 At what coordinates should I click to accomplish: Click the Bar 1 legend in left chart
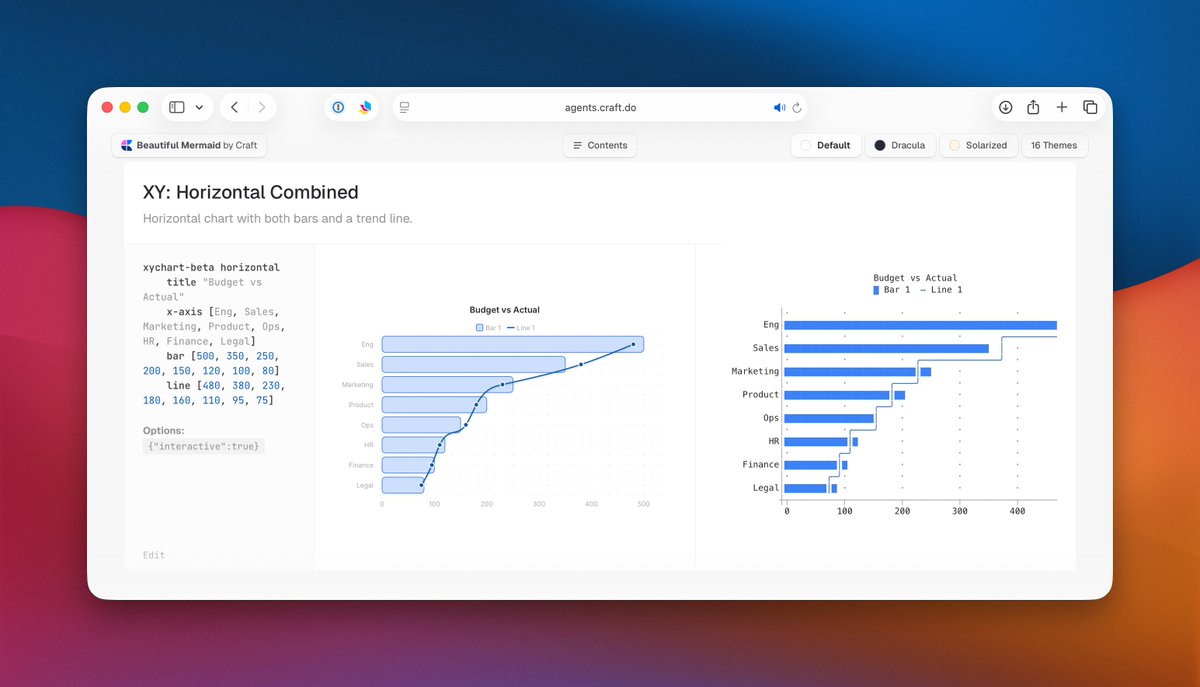(x=488, y=328)
